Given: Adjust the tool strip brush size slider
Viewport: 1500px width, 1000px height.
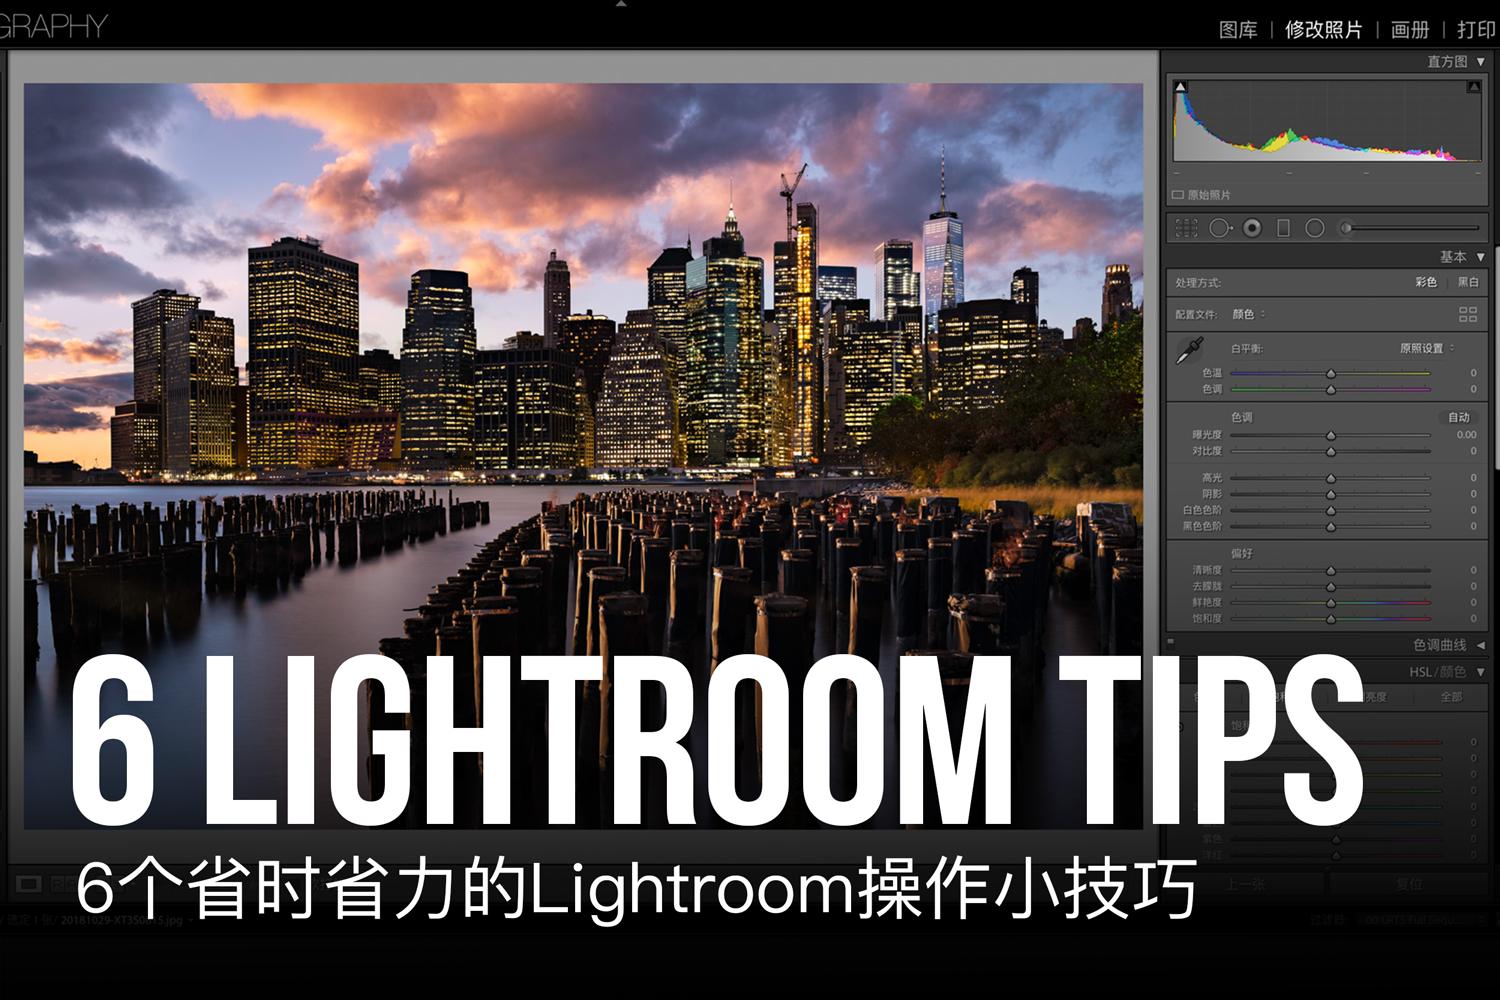Looking at the screenshot, I should [1410, 228].
